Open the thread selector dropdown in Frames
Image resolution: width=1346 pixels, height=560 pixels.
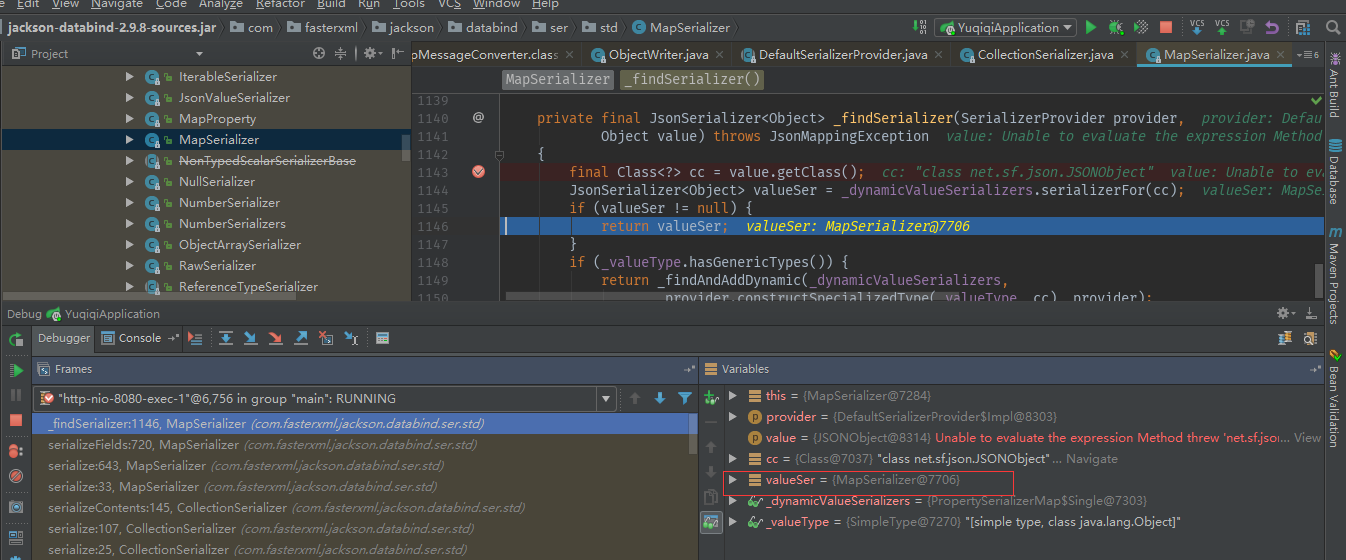pyautogui.click(x=605, y=399)
